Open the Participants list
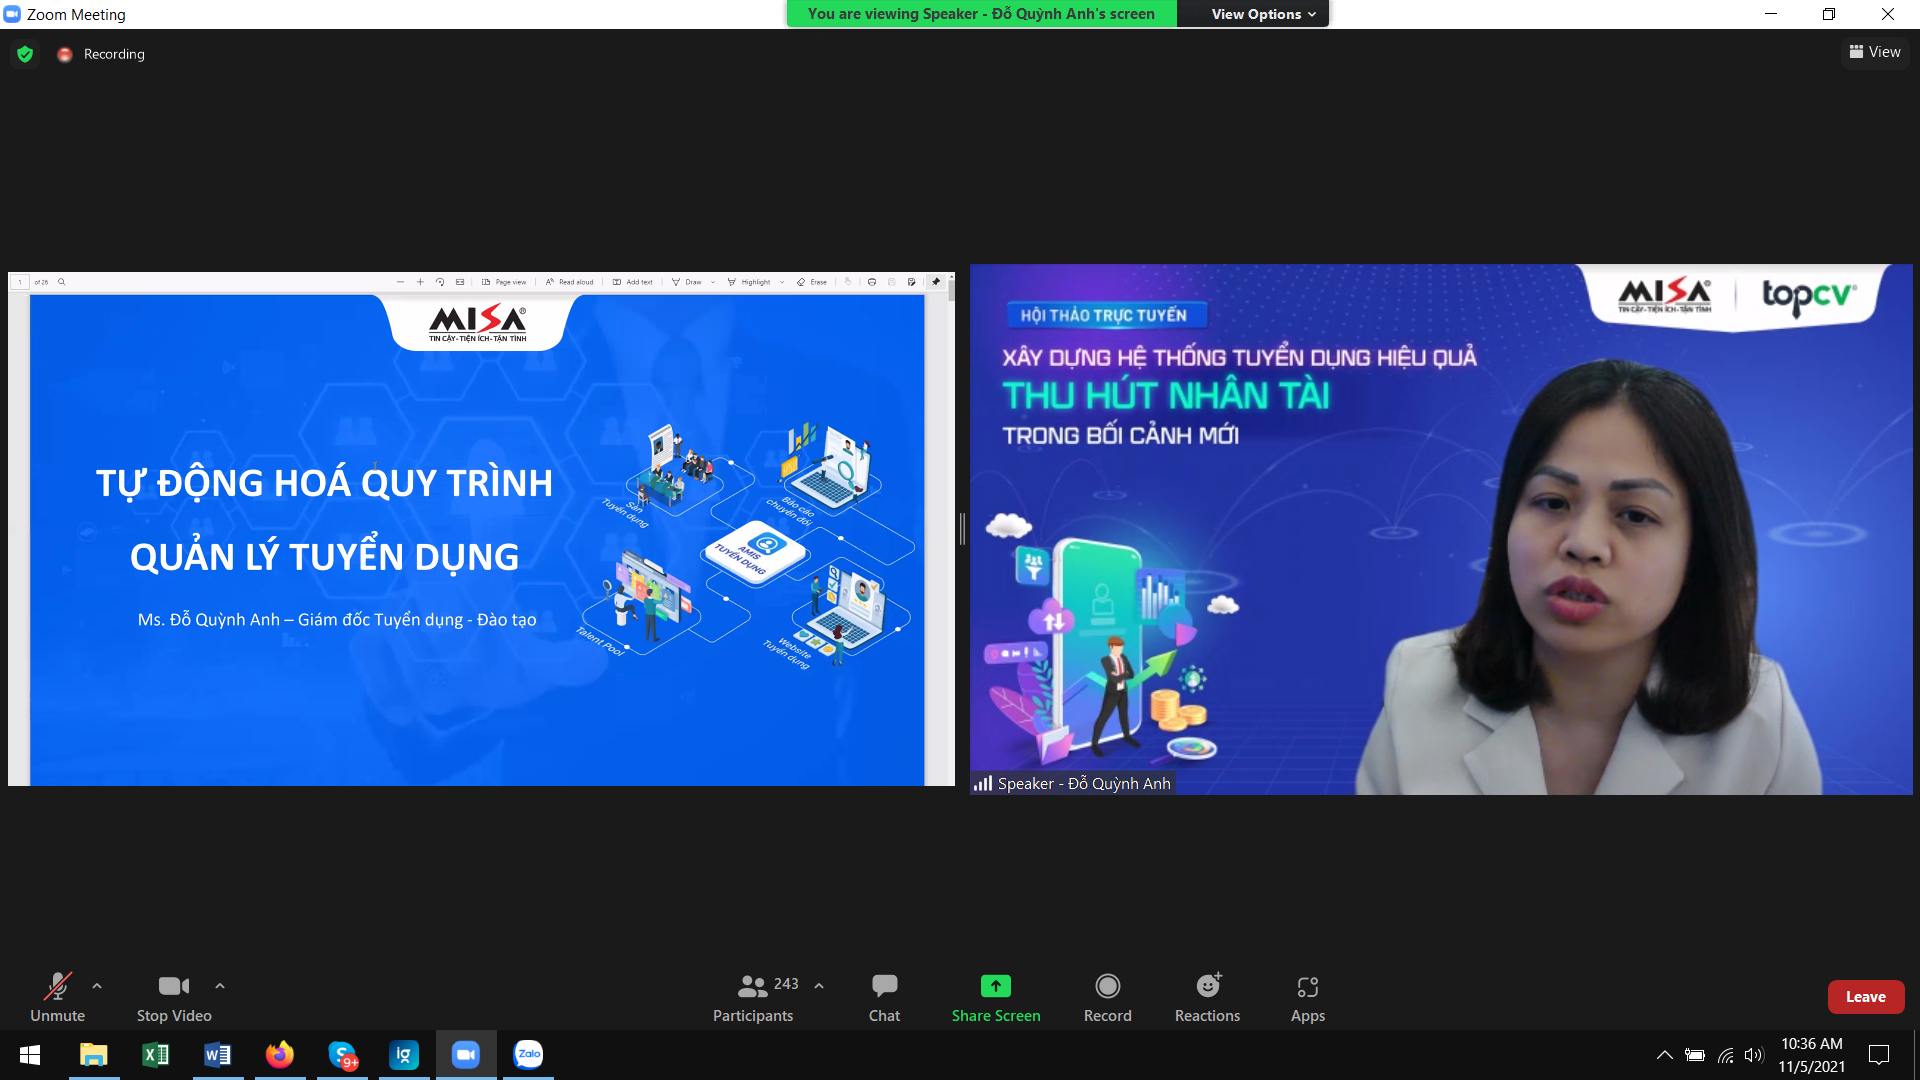 [753, 997]
